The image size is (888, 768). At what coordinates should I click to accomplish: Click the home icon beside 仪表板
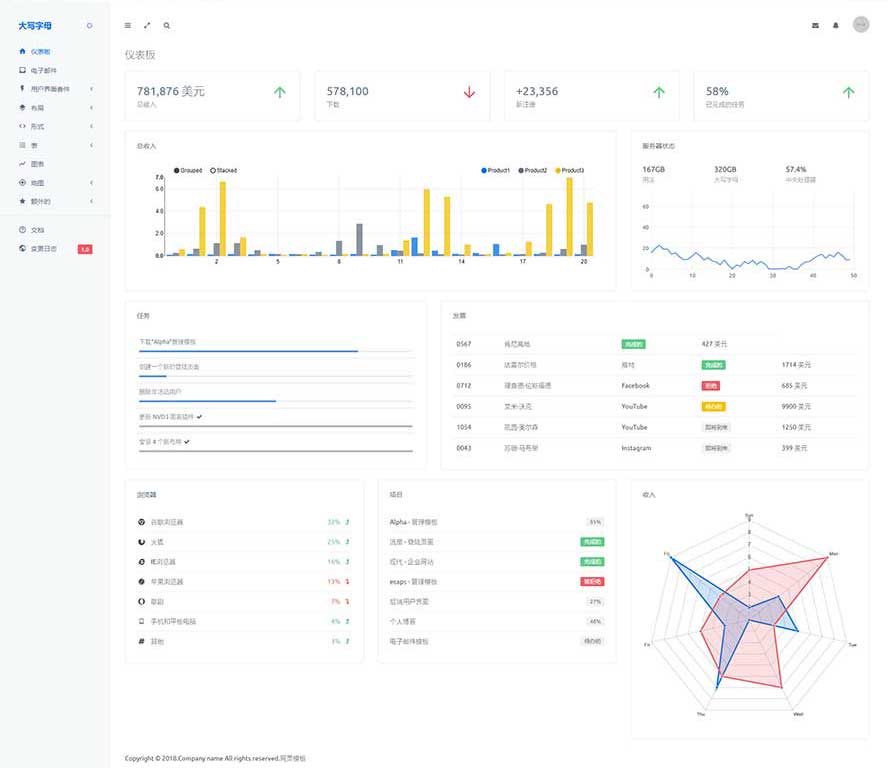(22, 51)
